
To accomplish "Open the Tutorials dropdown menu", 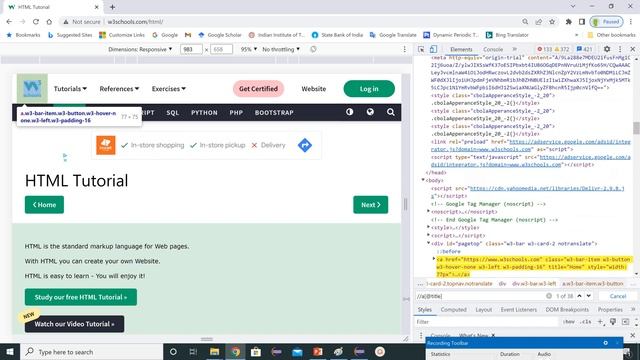I will pos(70,89).
